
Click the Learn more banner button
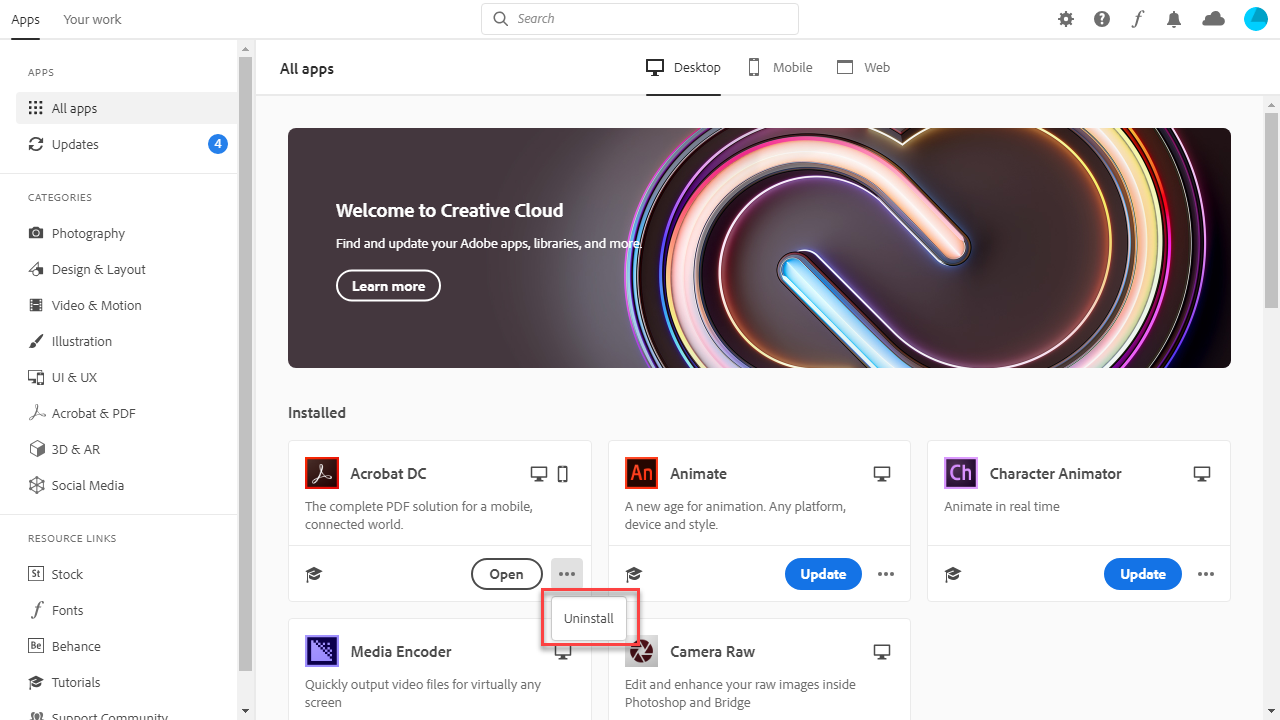click(x=388, y=286)
